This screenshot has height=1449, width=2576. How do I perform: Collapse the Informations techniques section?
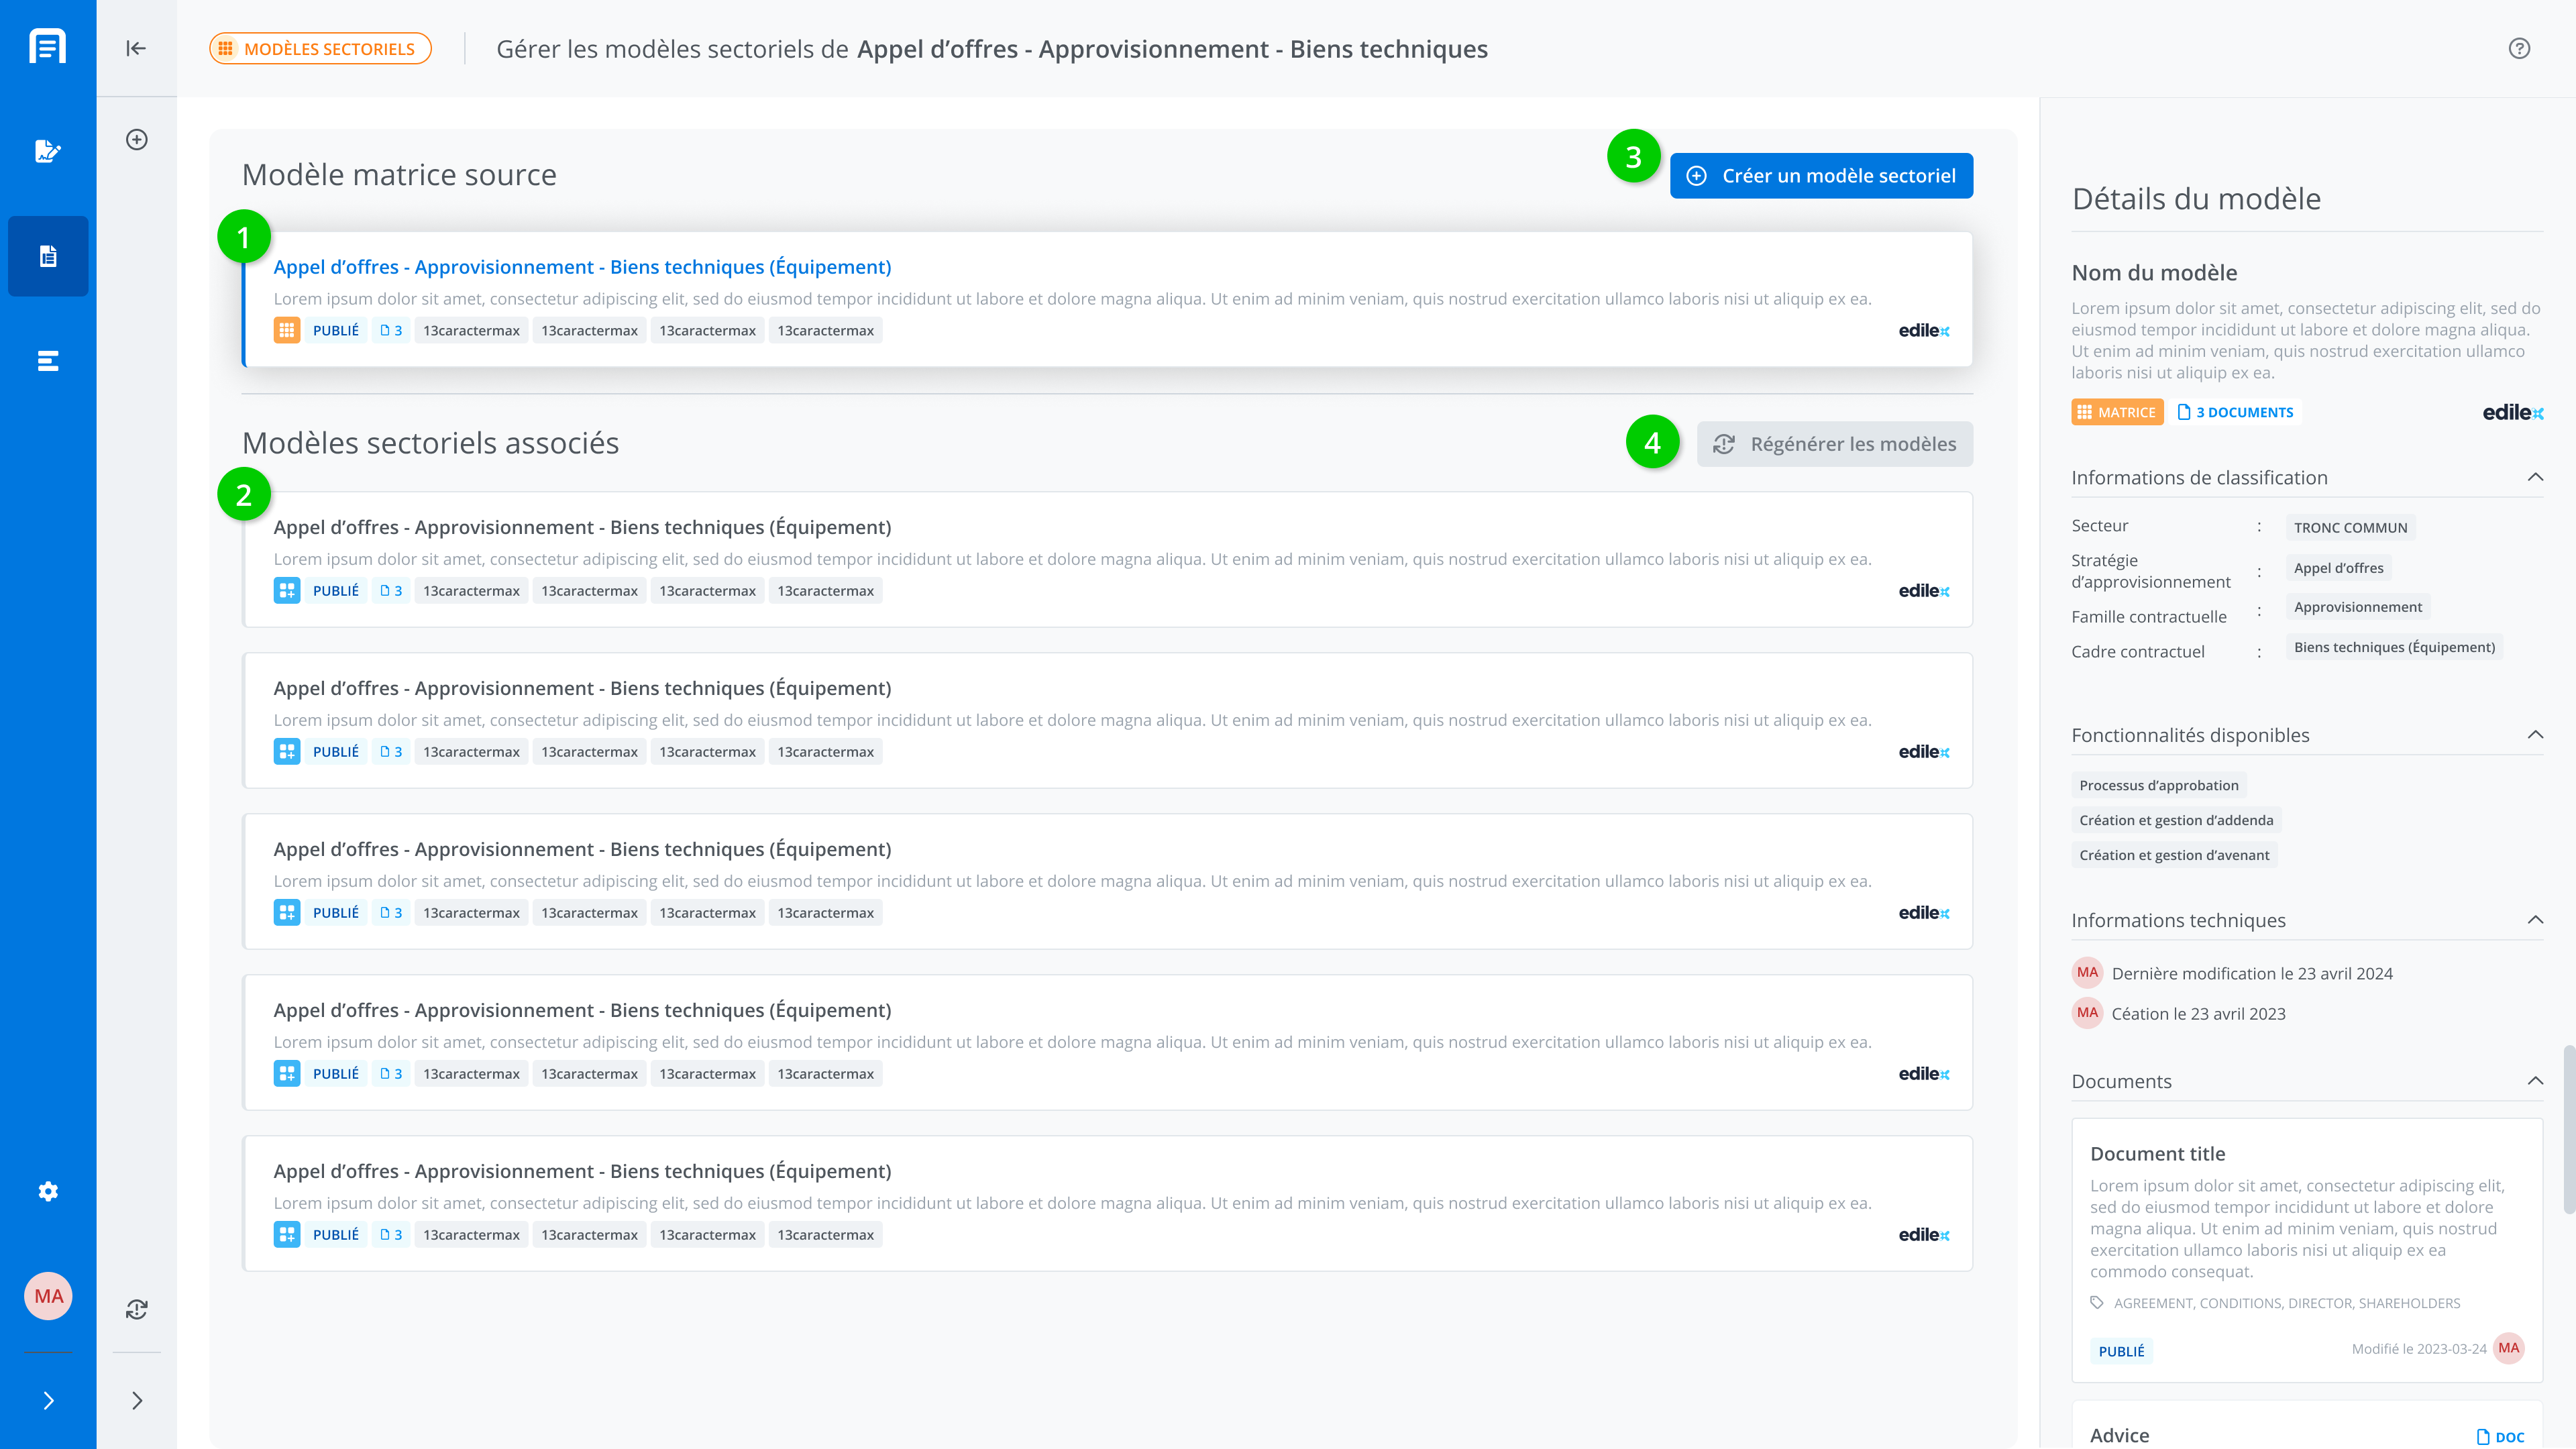[x=2535, y=920]
